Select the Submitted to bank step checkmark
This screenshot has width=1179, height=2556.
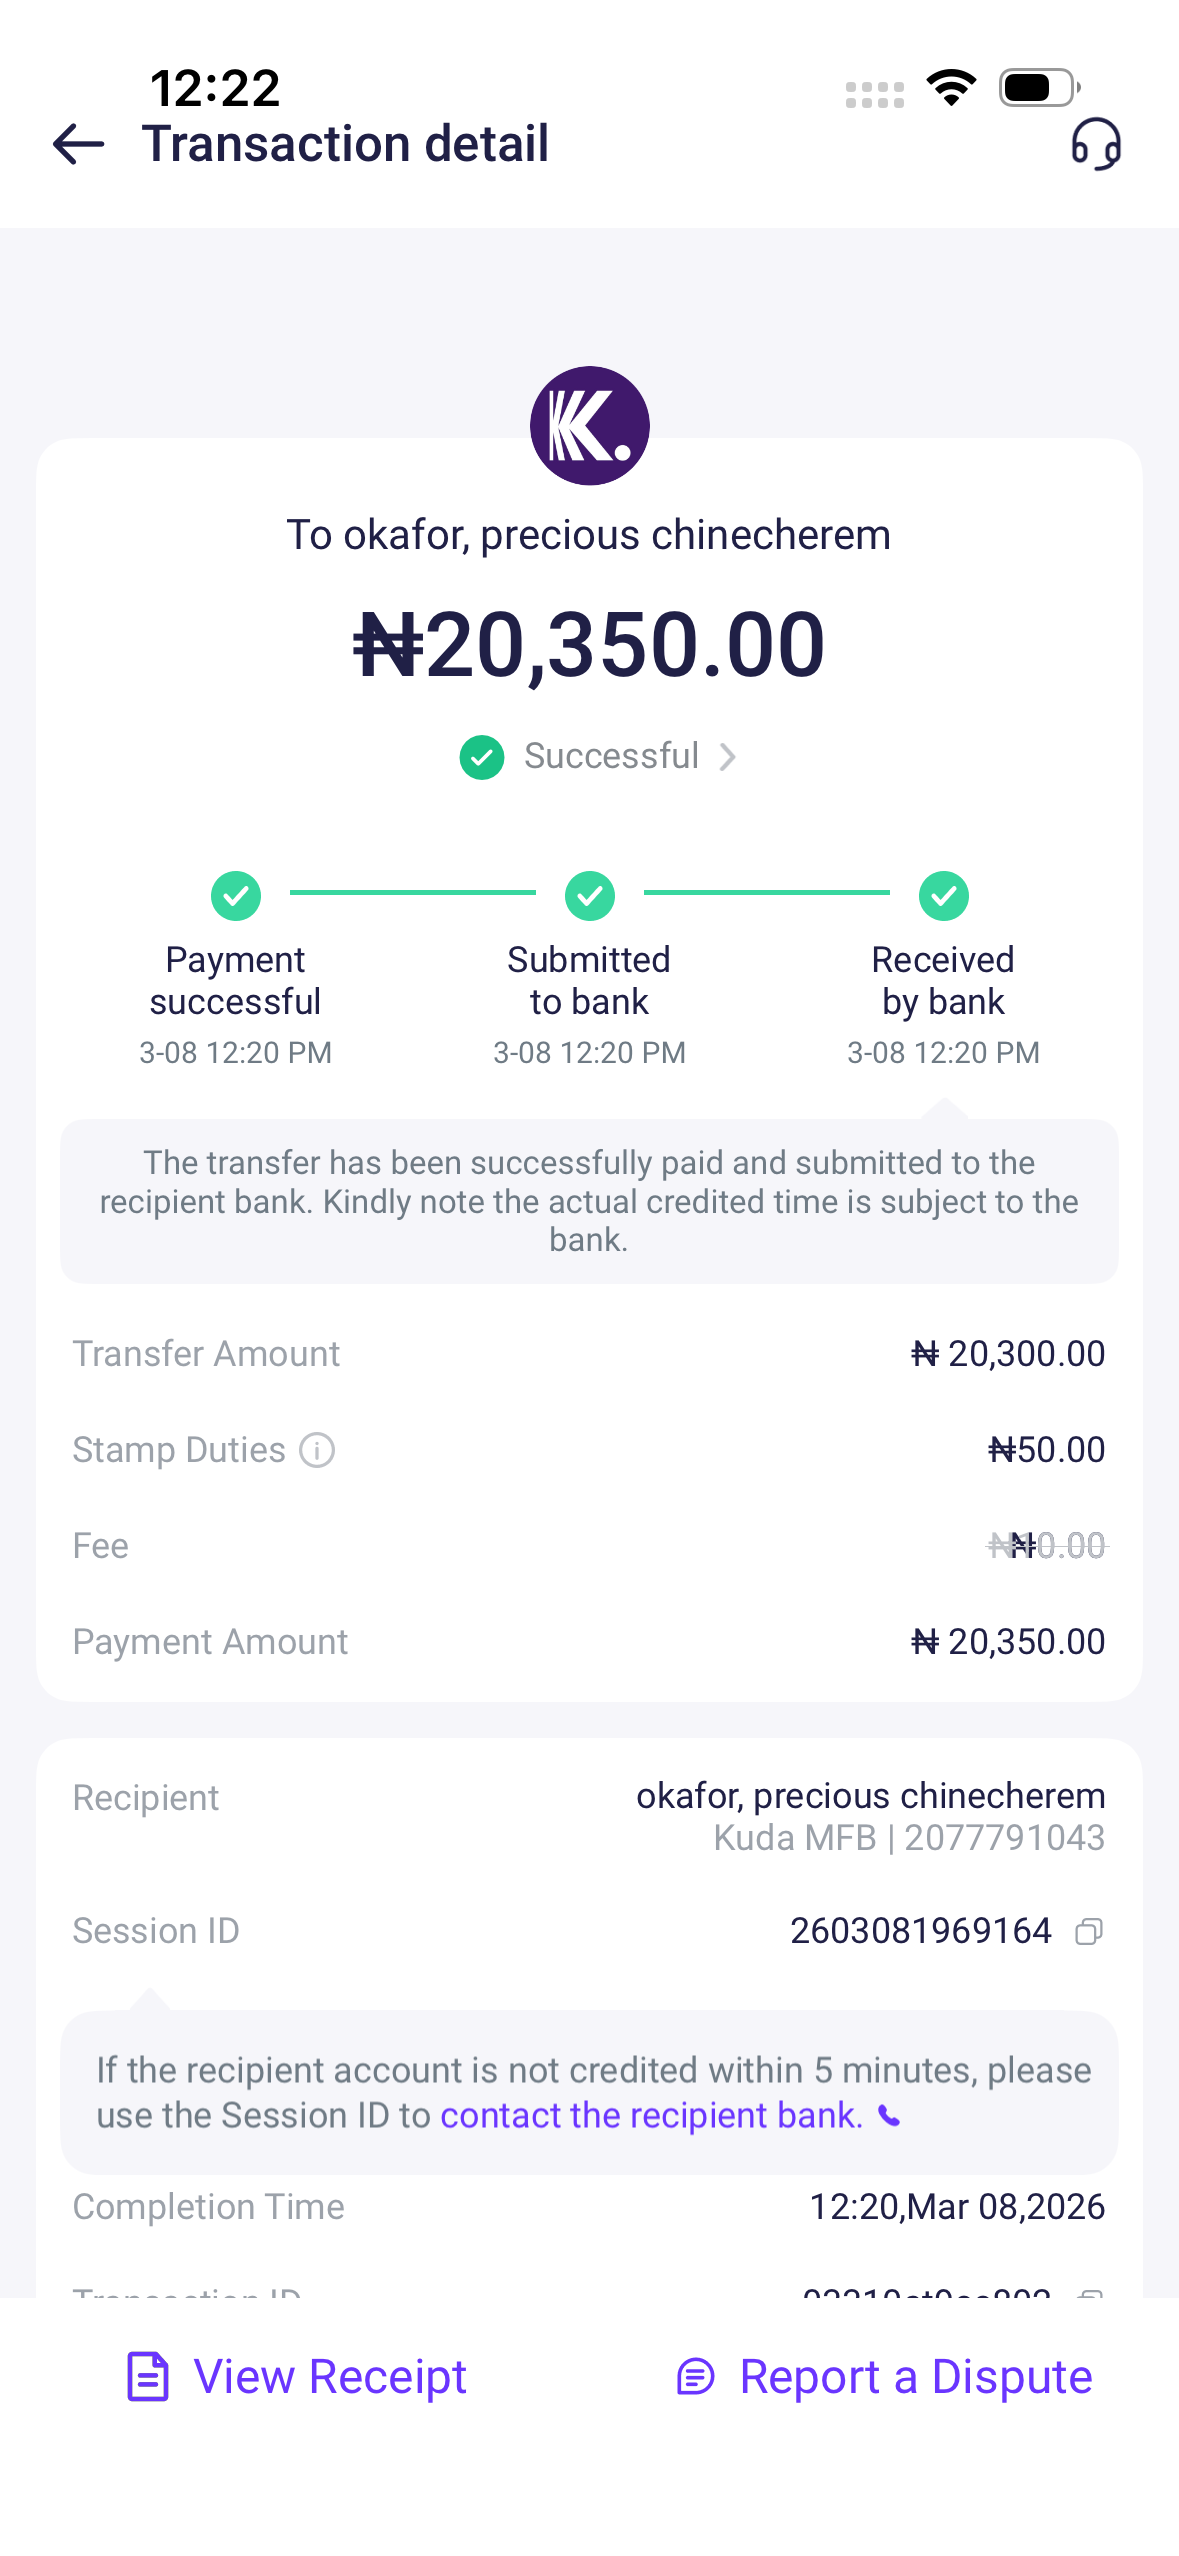tap(589, 895)
